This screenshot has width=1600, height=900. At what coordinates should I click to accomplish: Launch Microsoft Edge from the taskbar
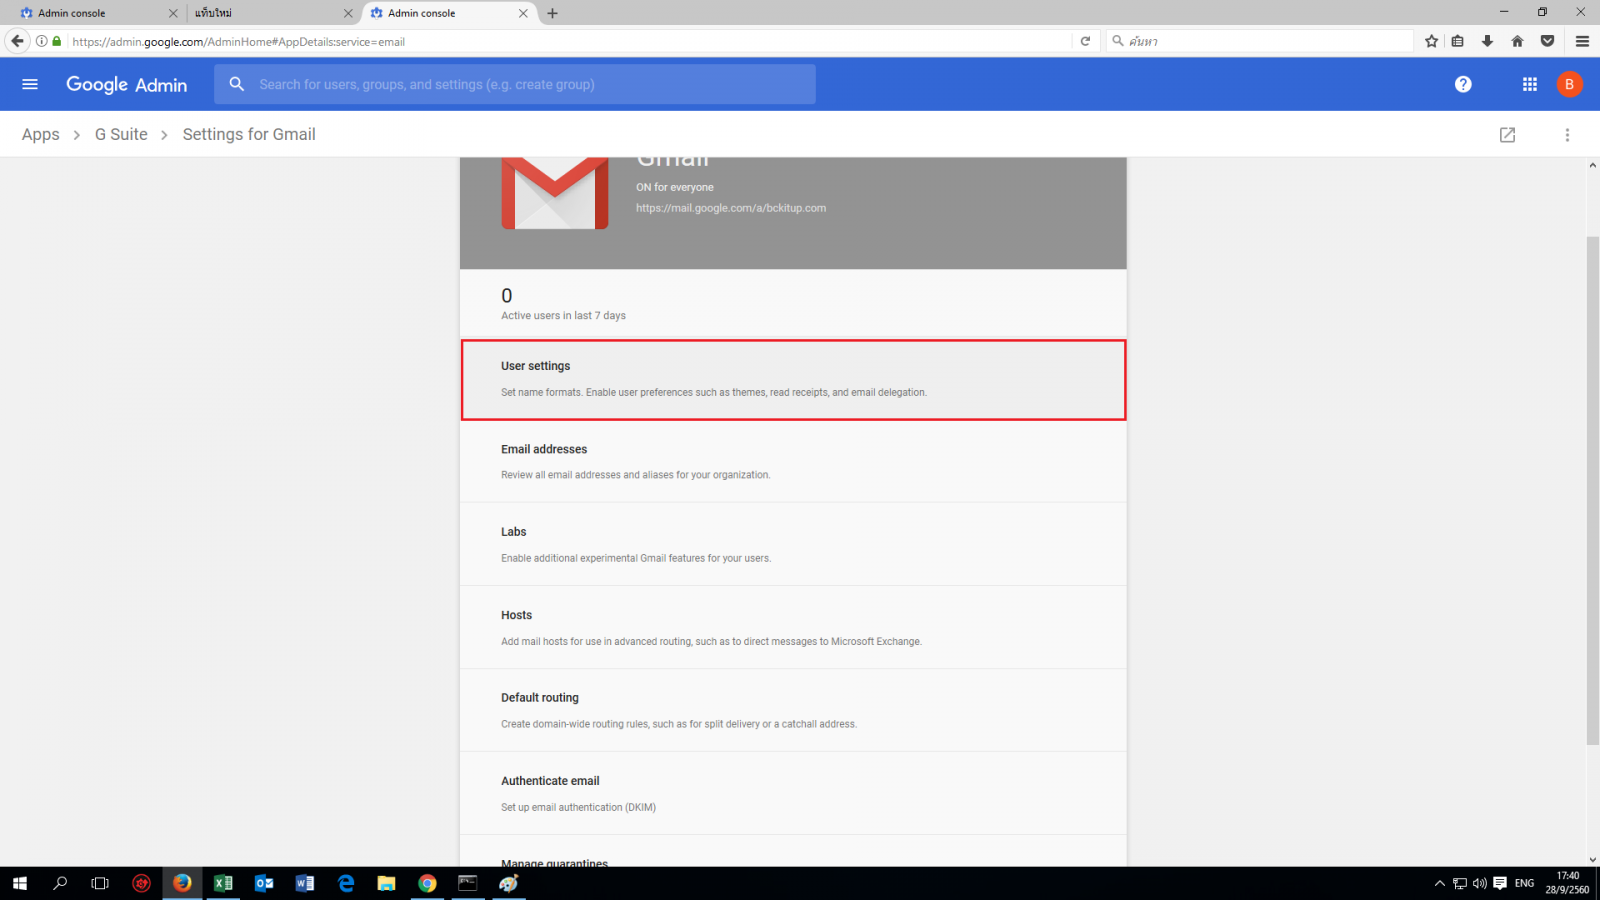[x=346, y=883]
